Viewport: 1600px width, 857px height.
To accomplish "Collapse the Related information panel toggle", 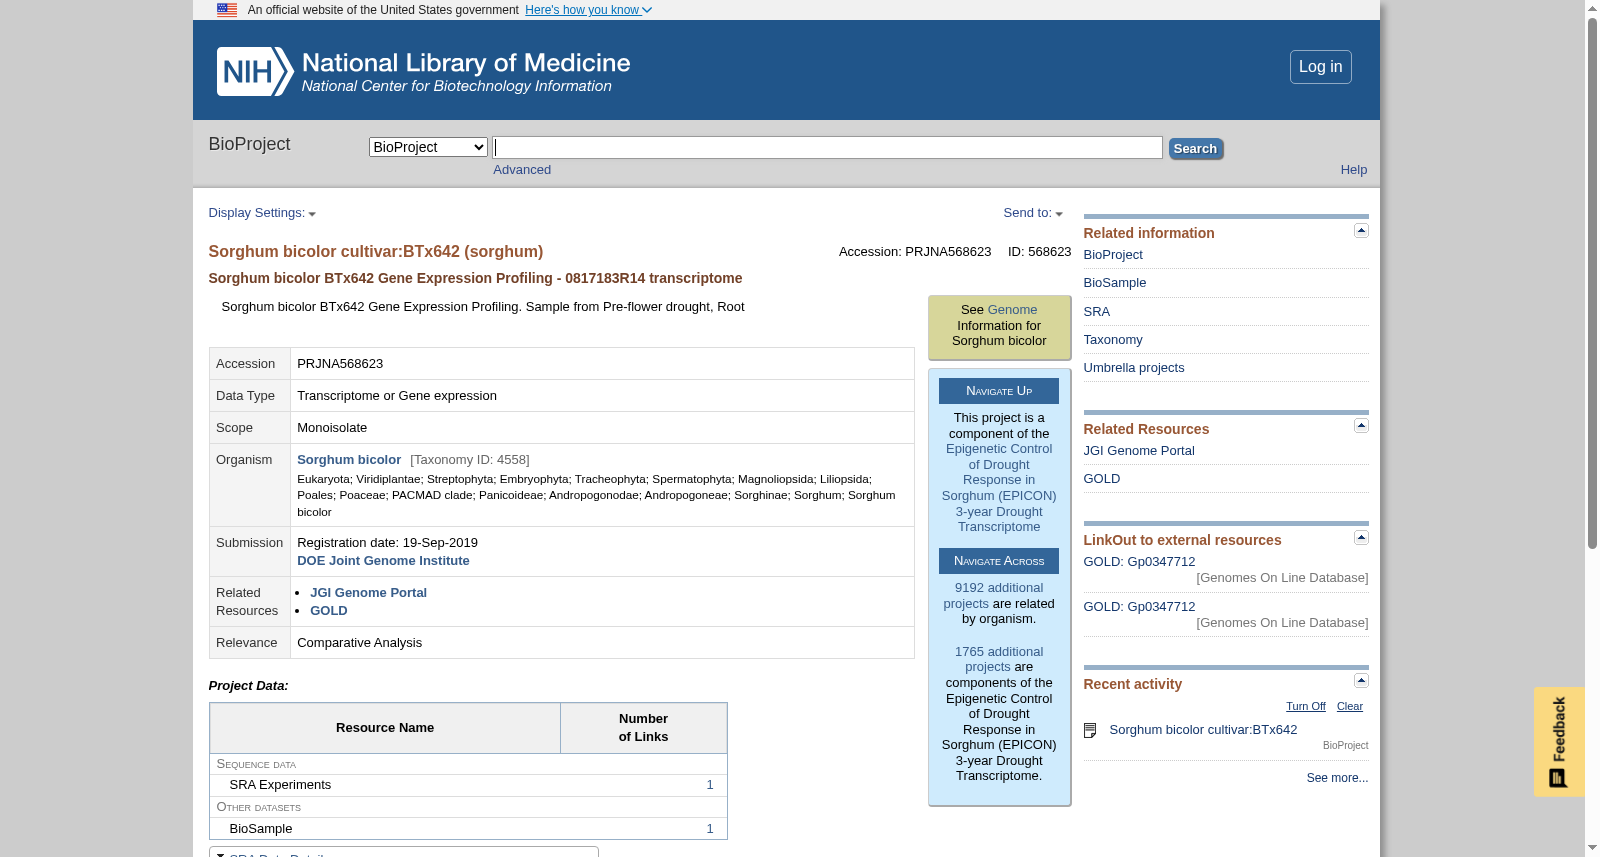I will pos(1361,231).
